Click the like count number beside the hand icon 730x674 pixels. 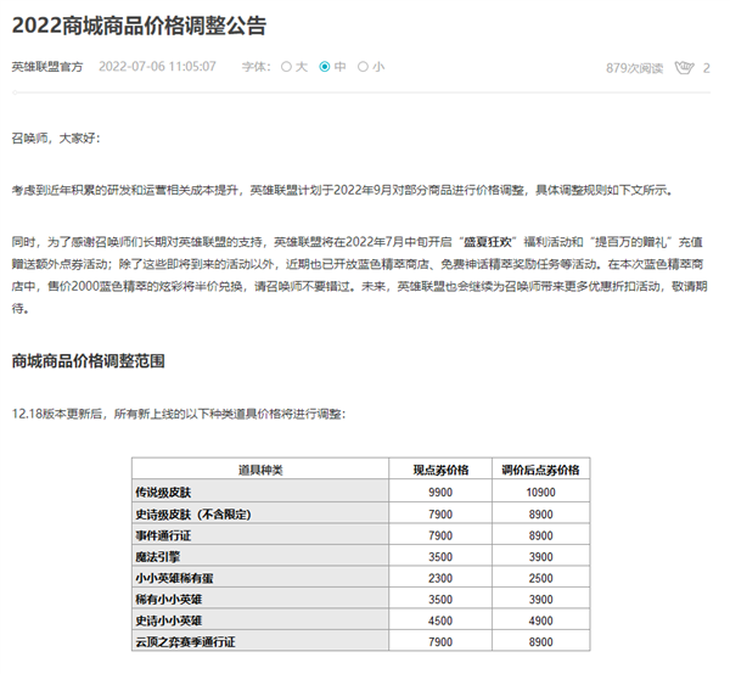coord(707,68)
